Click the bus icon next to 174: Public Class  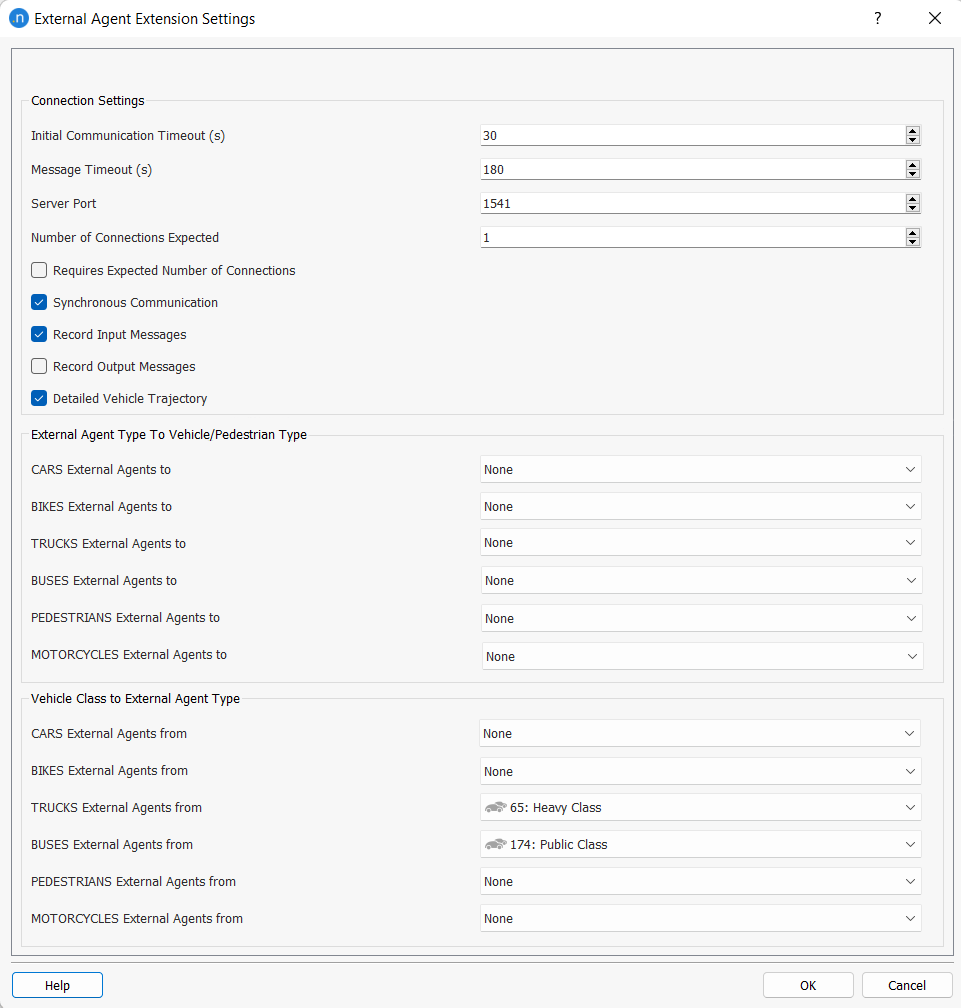pos(497,844)
